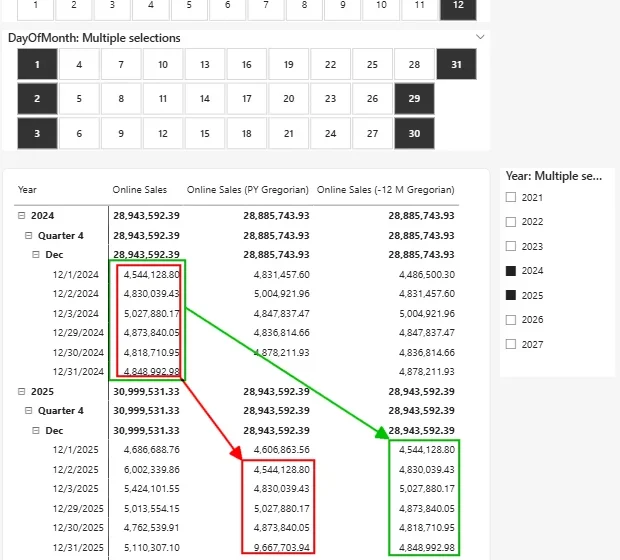Select month 6 in top slicer
The width and height of the screenshot is (620, 560).
click(227, 5)
